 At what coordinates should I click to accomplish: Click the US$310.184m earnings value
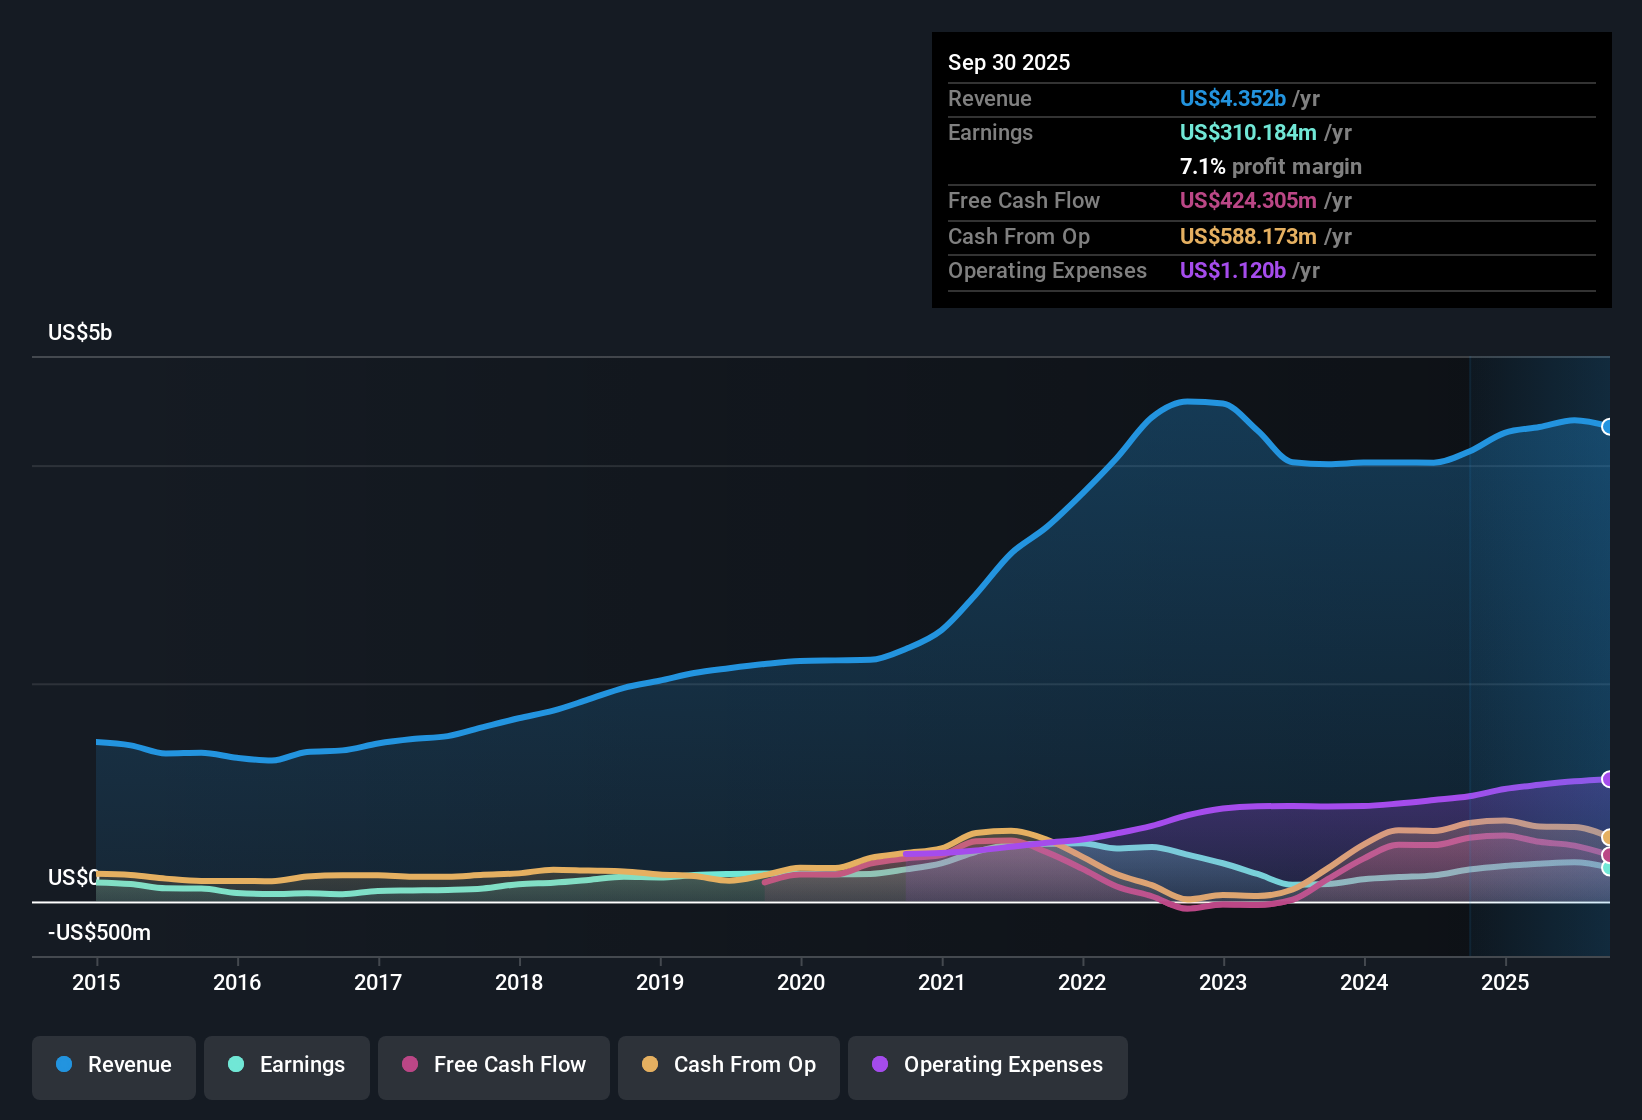(x=1248, y=132)
